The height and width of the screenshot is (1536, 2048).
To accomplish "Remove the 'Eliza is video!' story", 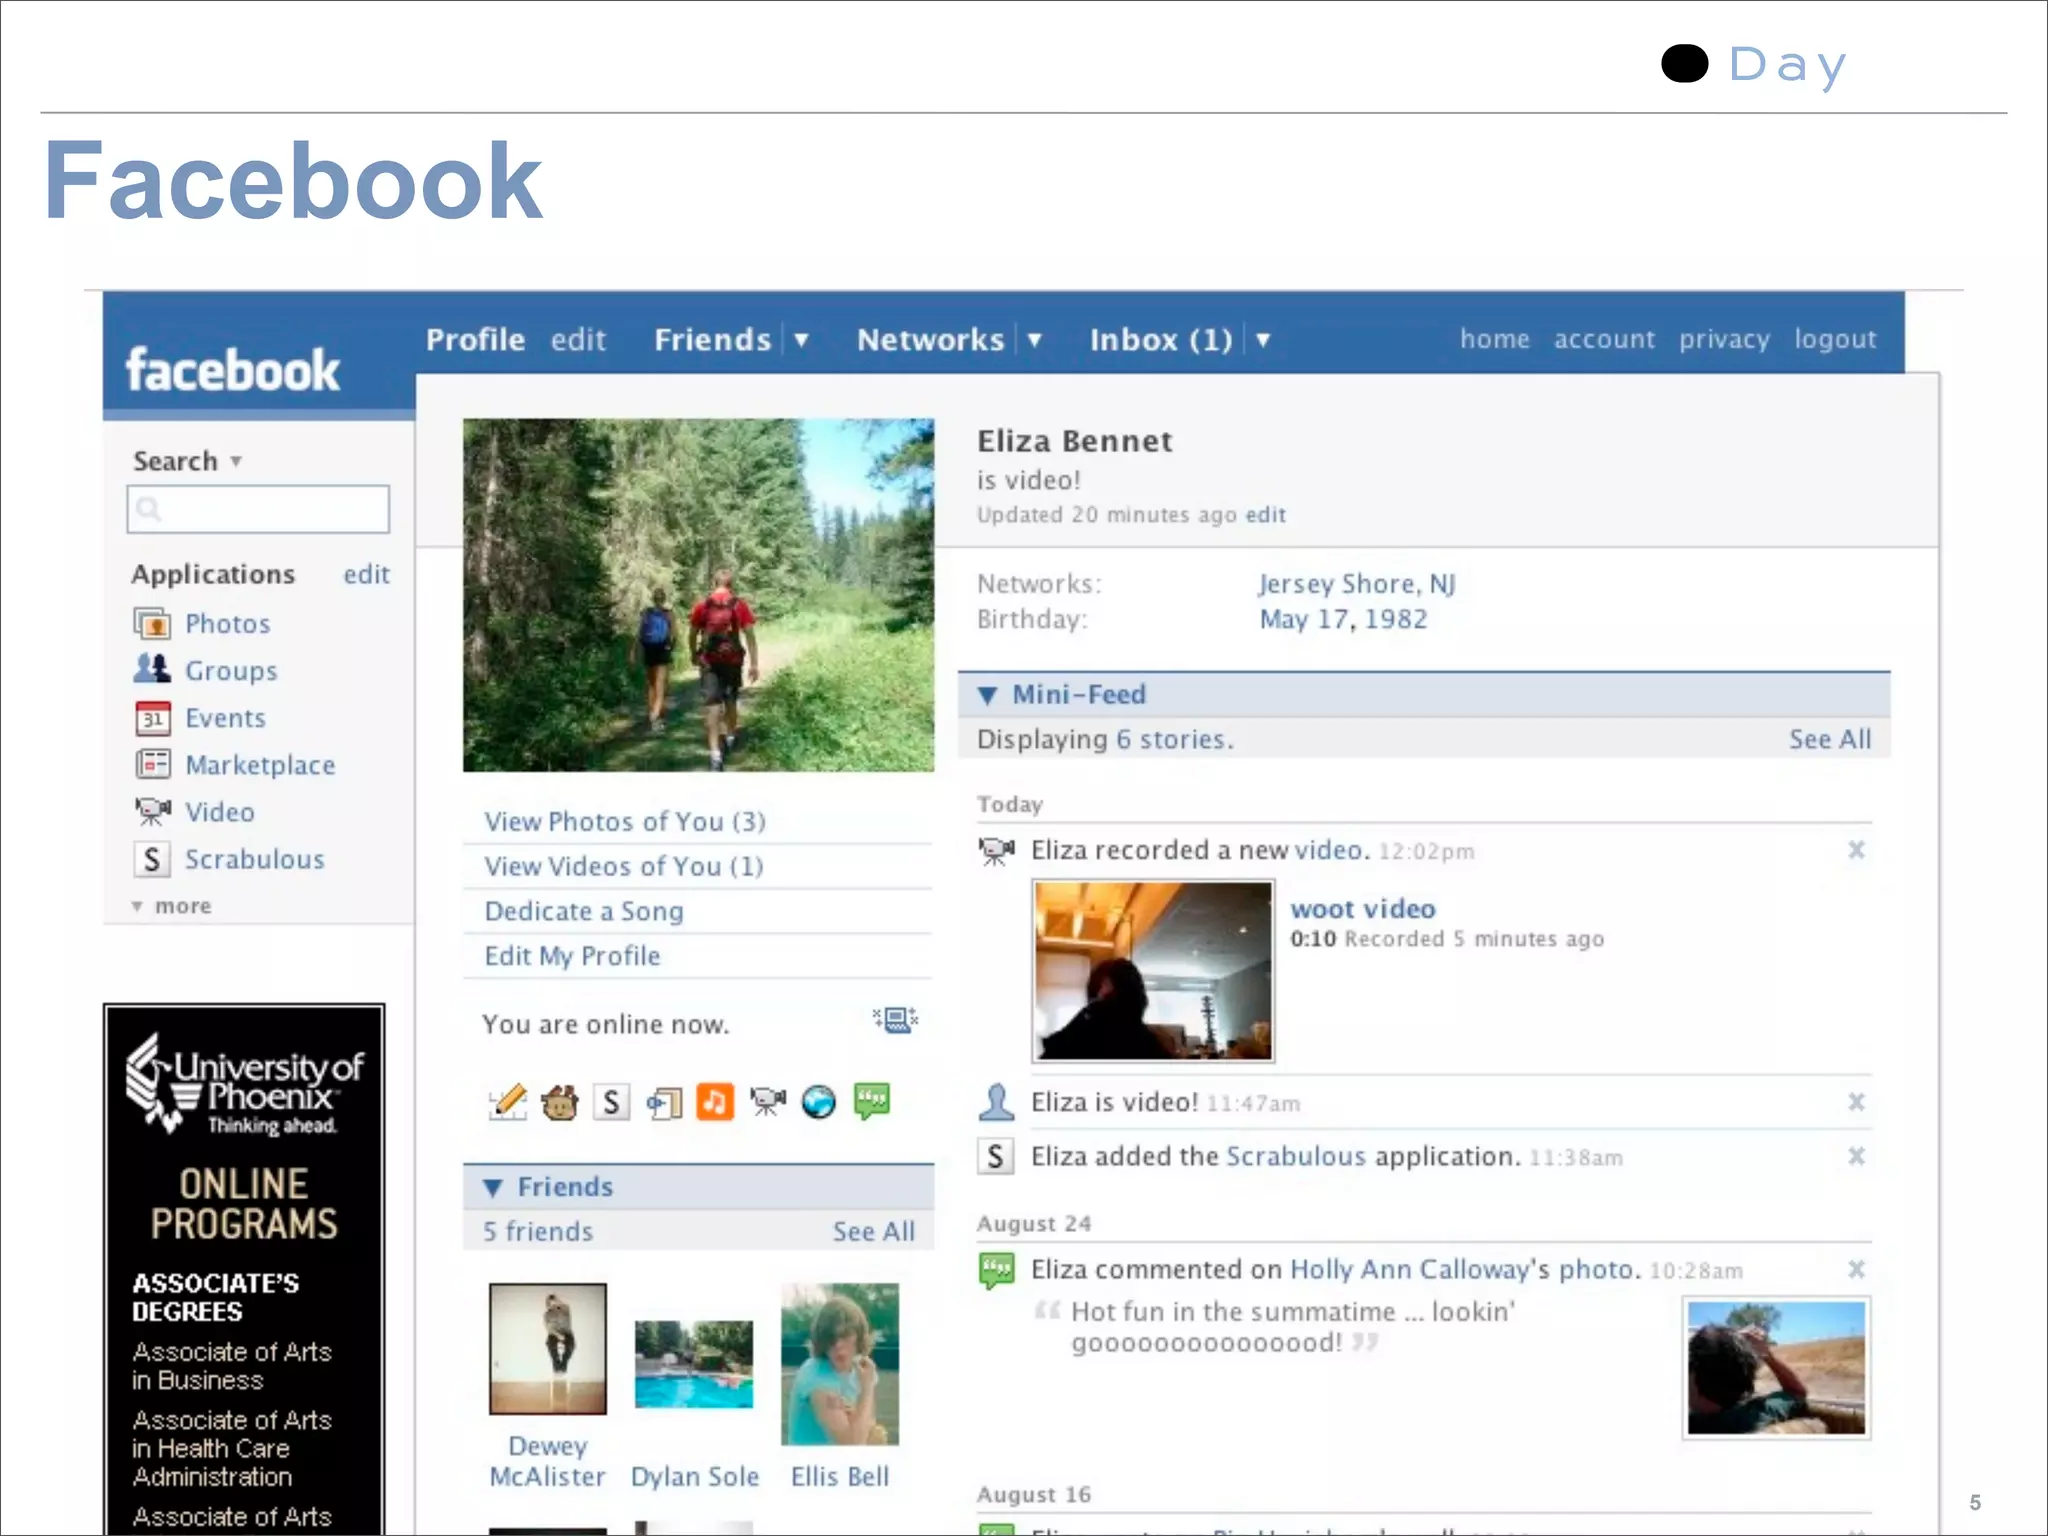I will pyautogui.click(x=1856, y=1102).
